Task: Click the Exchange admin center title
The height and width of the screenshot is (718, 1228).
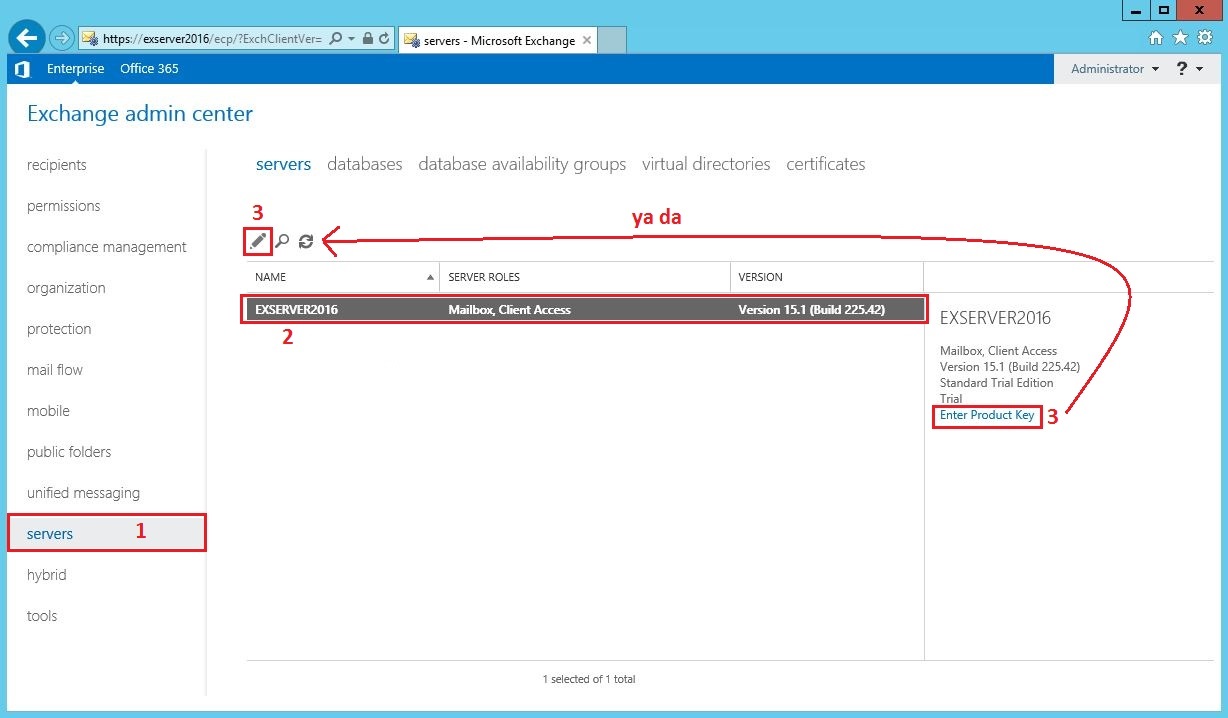Action: click(x=140, y=114)
